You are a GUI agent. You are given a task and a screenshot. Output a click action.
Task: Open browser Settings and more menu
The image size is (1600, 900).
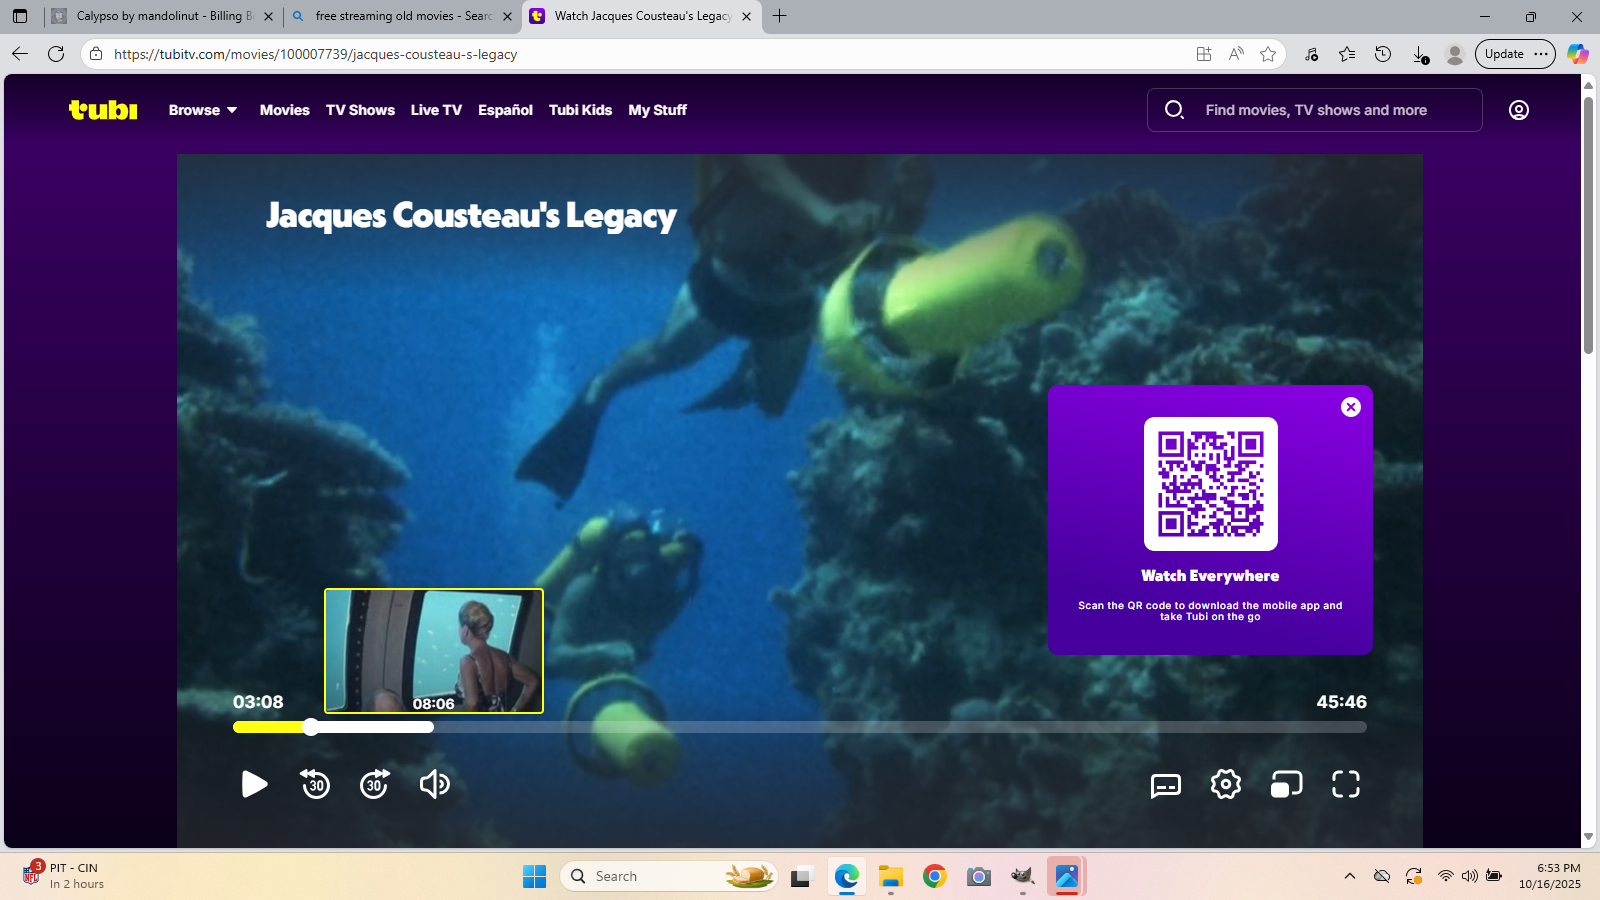(1541, 54)
